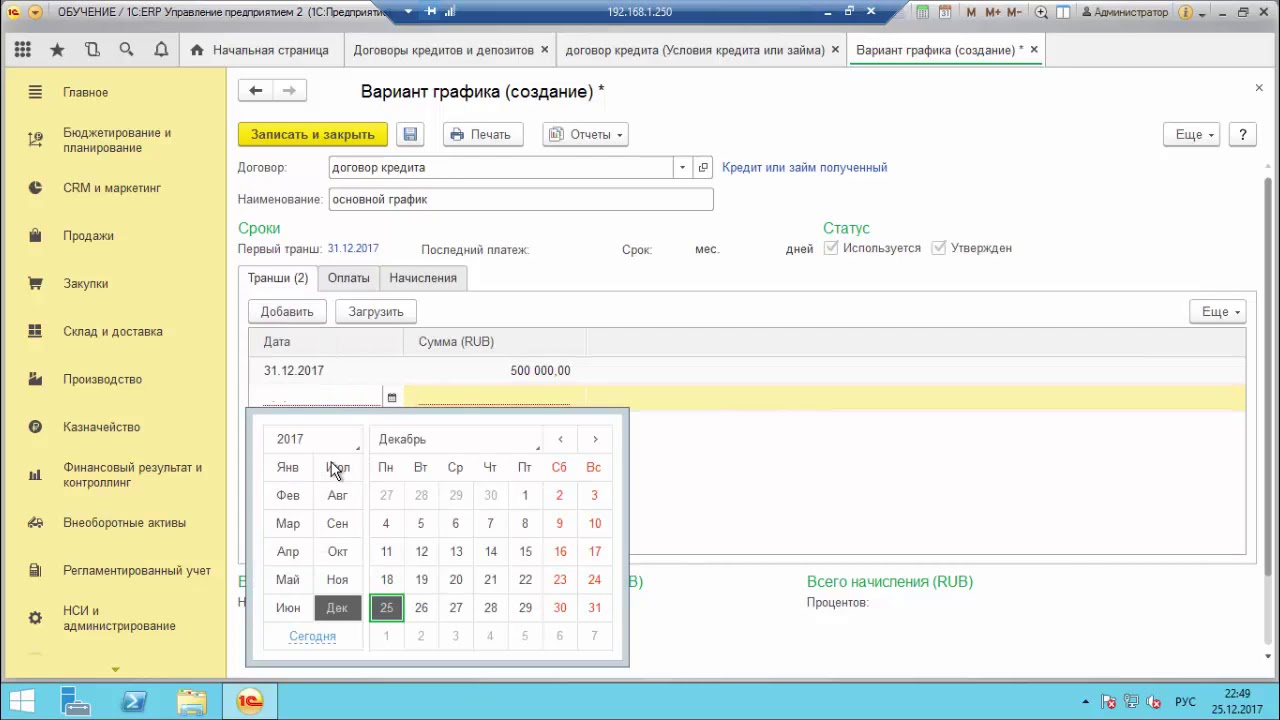Switch to the Транши (2) tab
This screenshot has height=720, width=1280.
(x=278, y=278)
